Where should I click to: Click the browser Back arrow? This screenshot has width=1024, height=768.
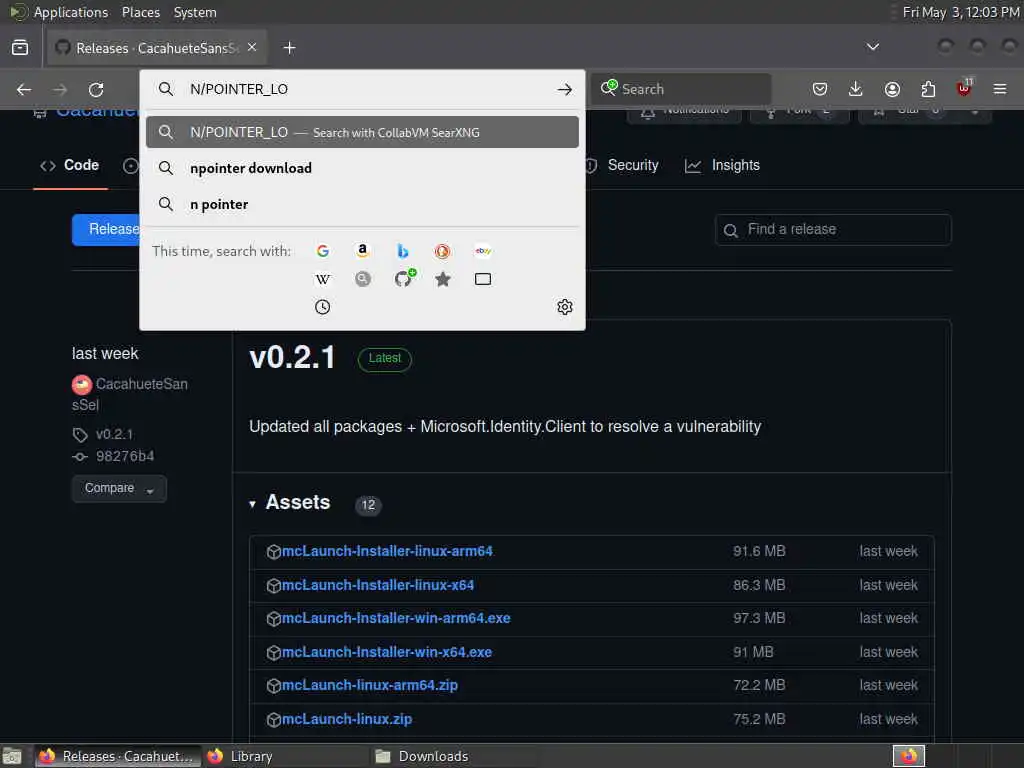24,89
